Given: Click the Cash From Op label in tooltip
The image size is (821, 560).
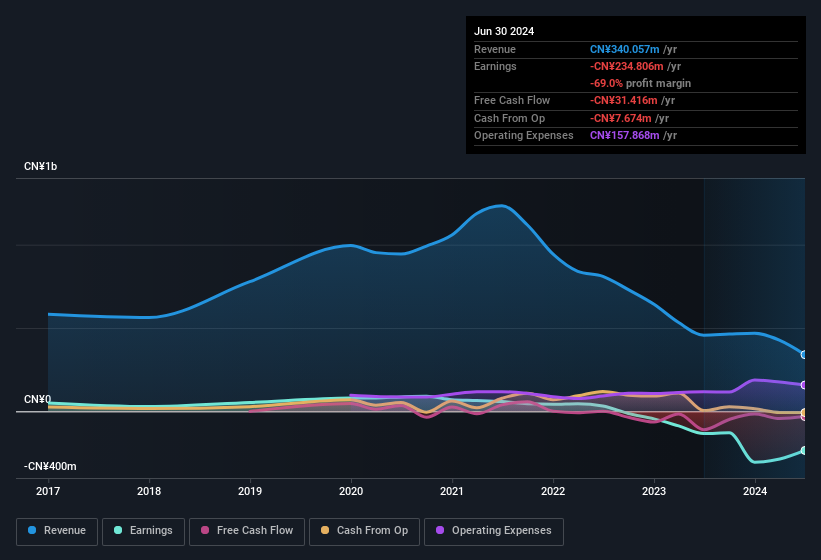Looking at the screenshot, I should click(x=509, y=118).
